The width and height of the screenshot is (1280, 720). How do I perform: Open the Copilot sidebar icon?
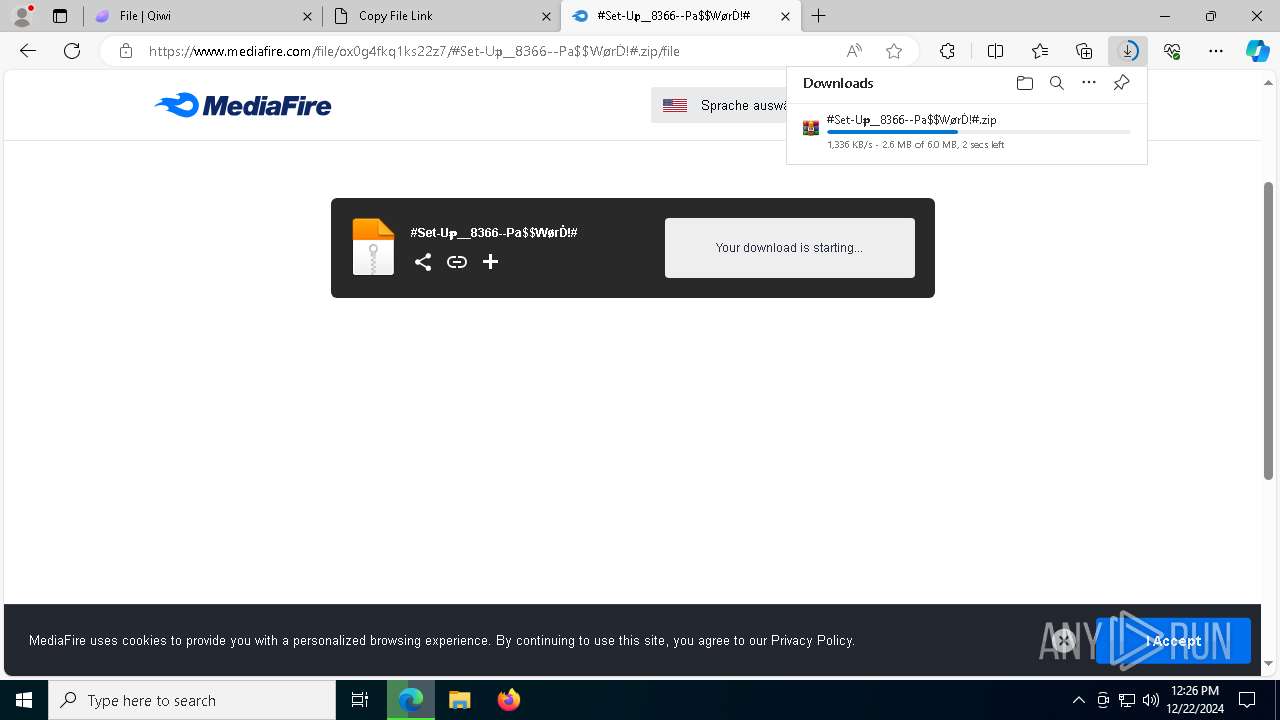click(x=1257, y=51)
